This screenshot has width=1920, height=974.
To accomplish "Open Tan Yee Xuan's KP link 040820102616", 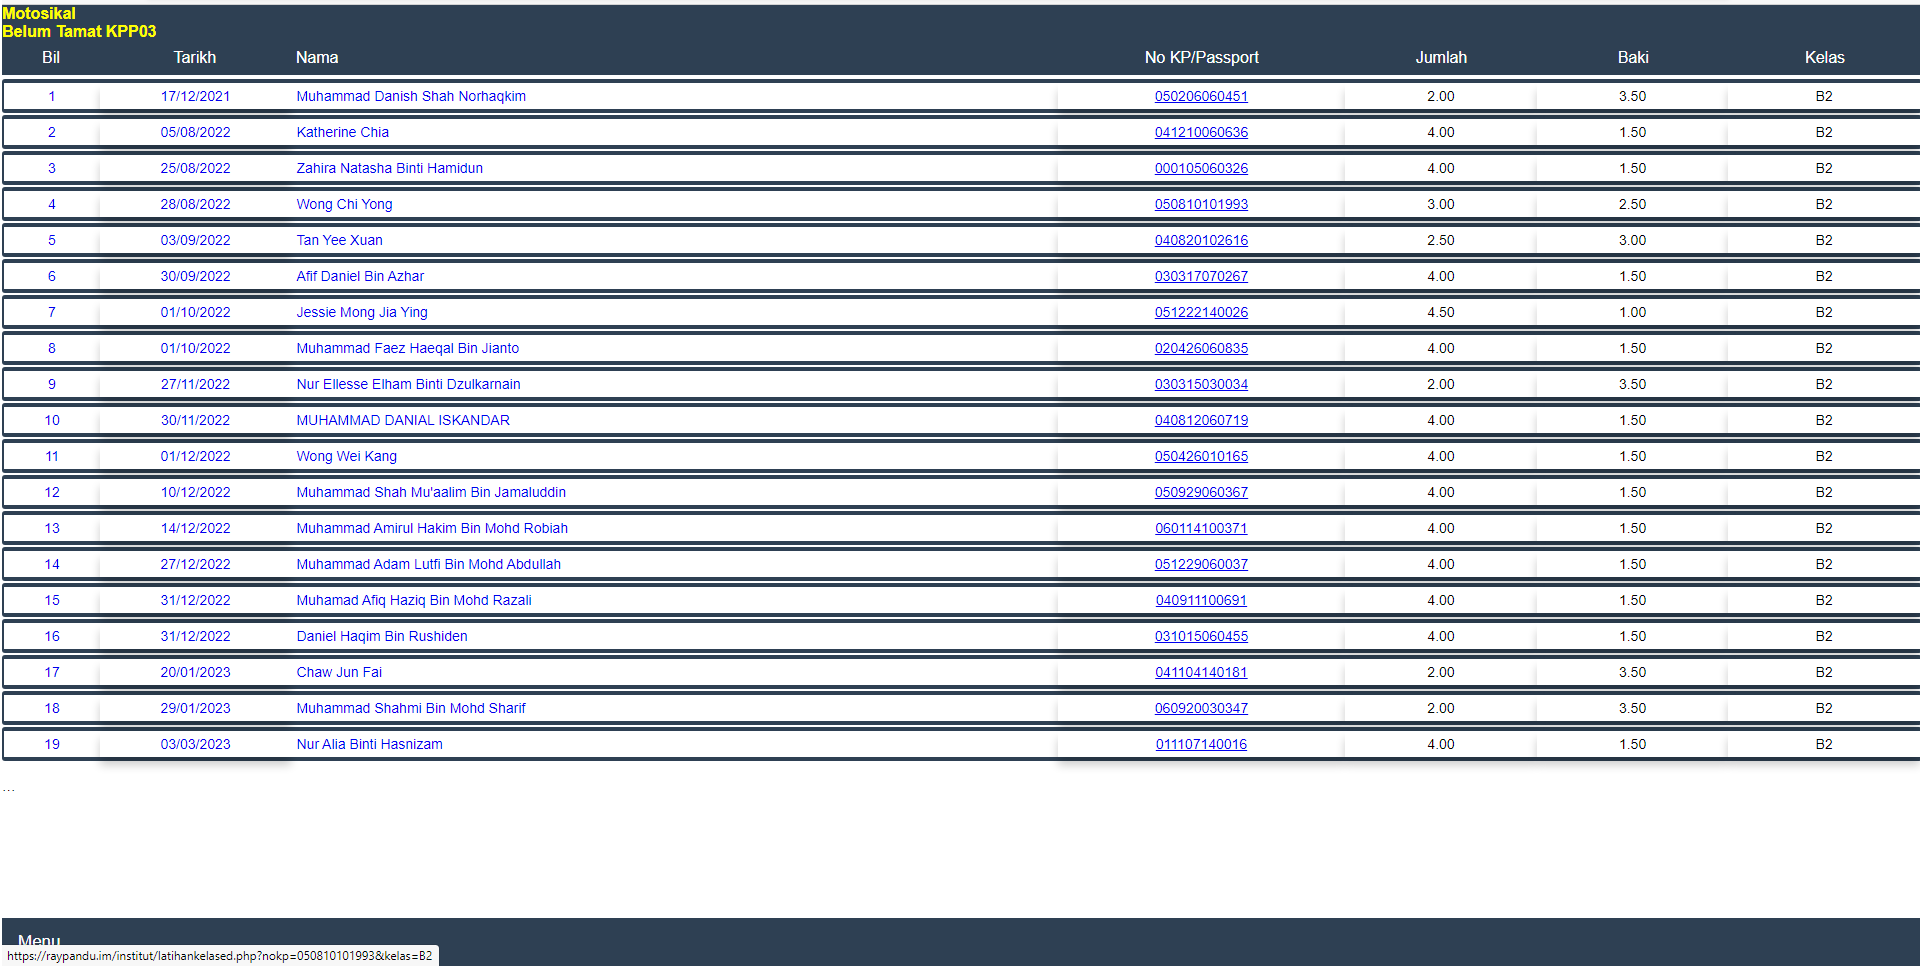I will [1201, 241].
